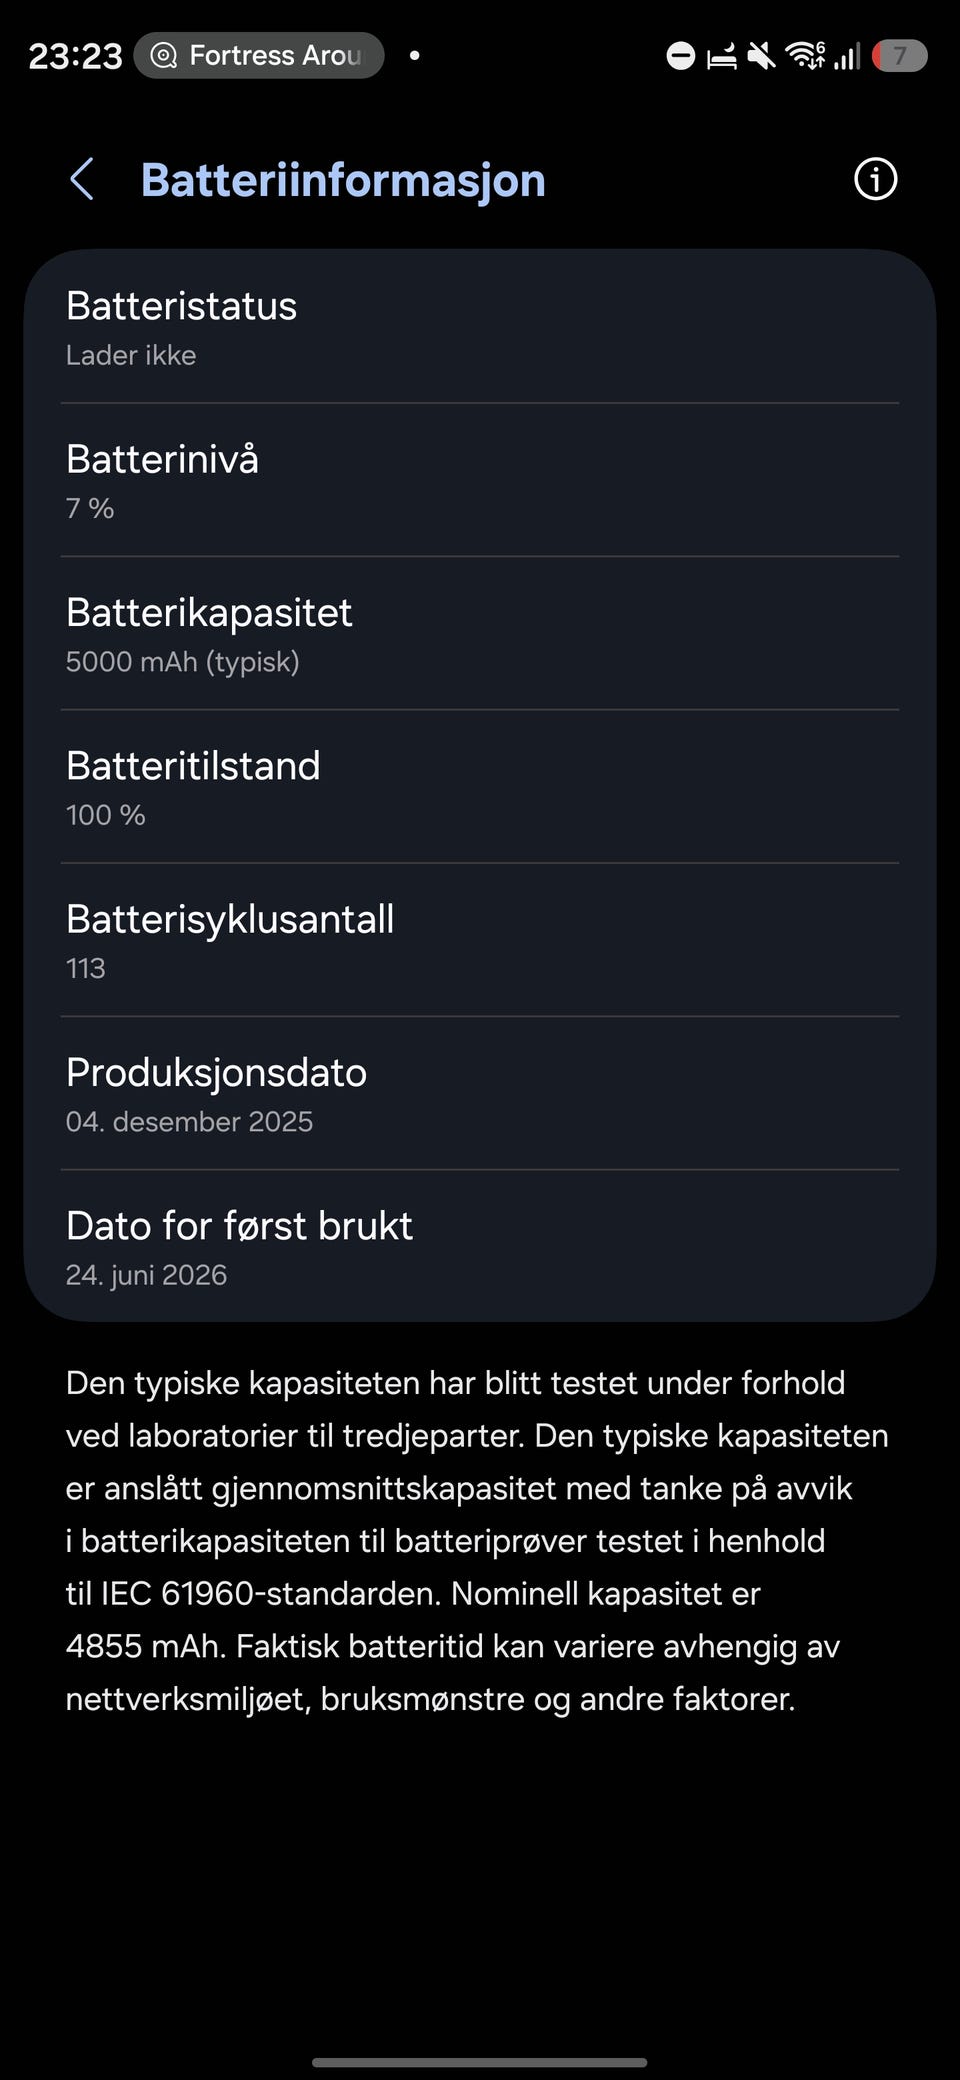Select the Batterisyklusantall 113 row

coord(480,940)
